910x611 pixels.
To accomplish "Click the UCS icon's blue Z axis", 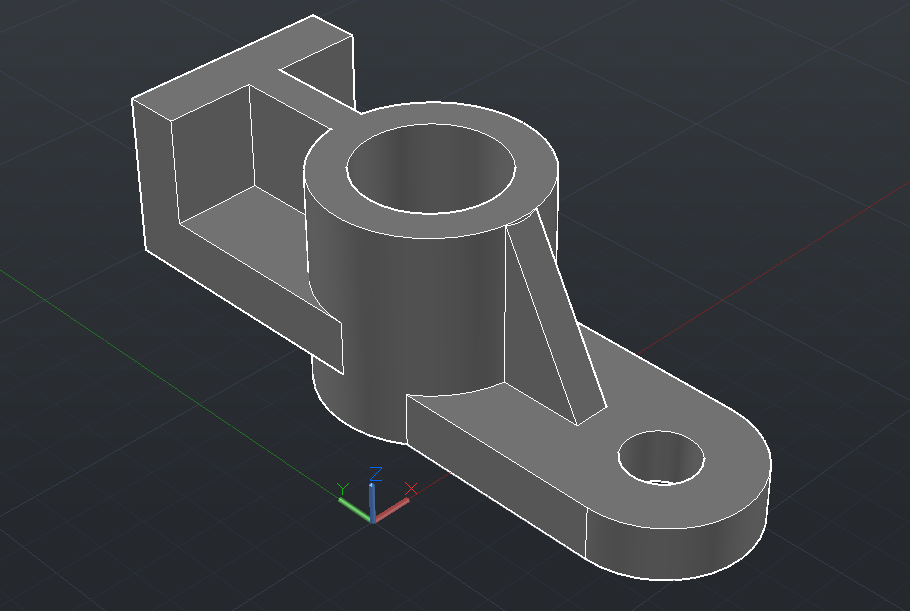I will point(372,503).
